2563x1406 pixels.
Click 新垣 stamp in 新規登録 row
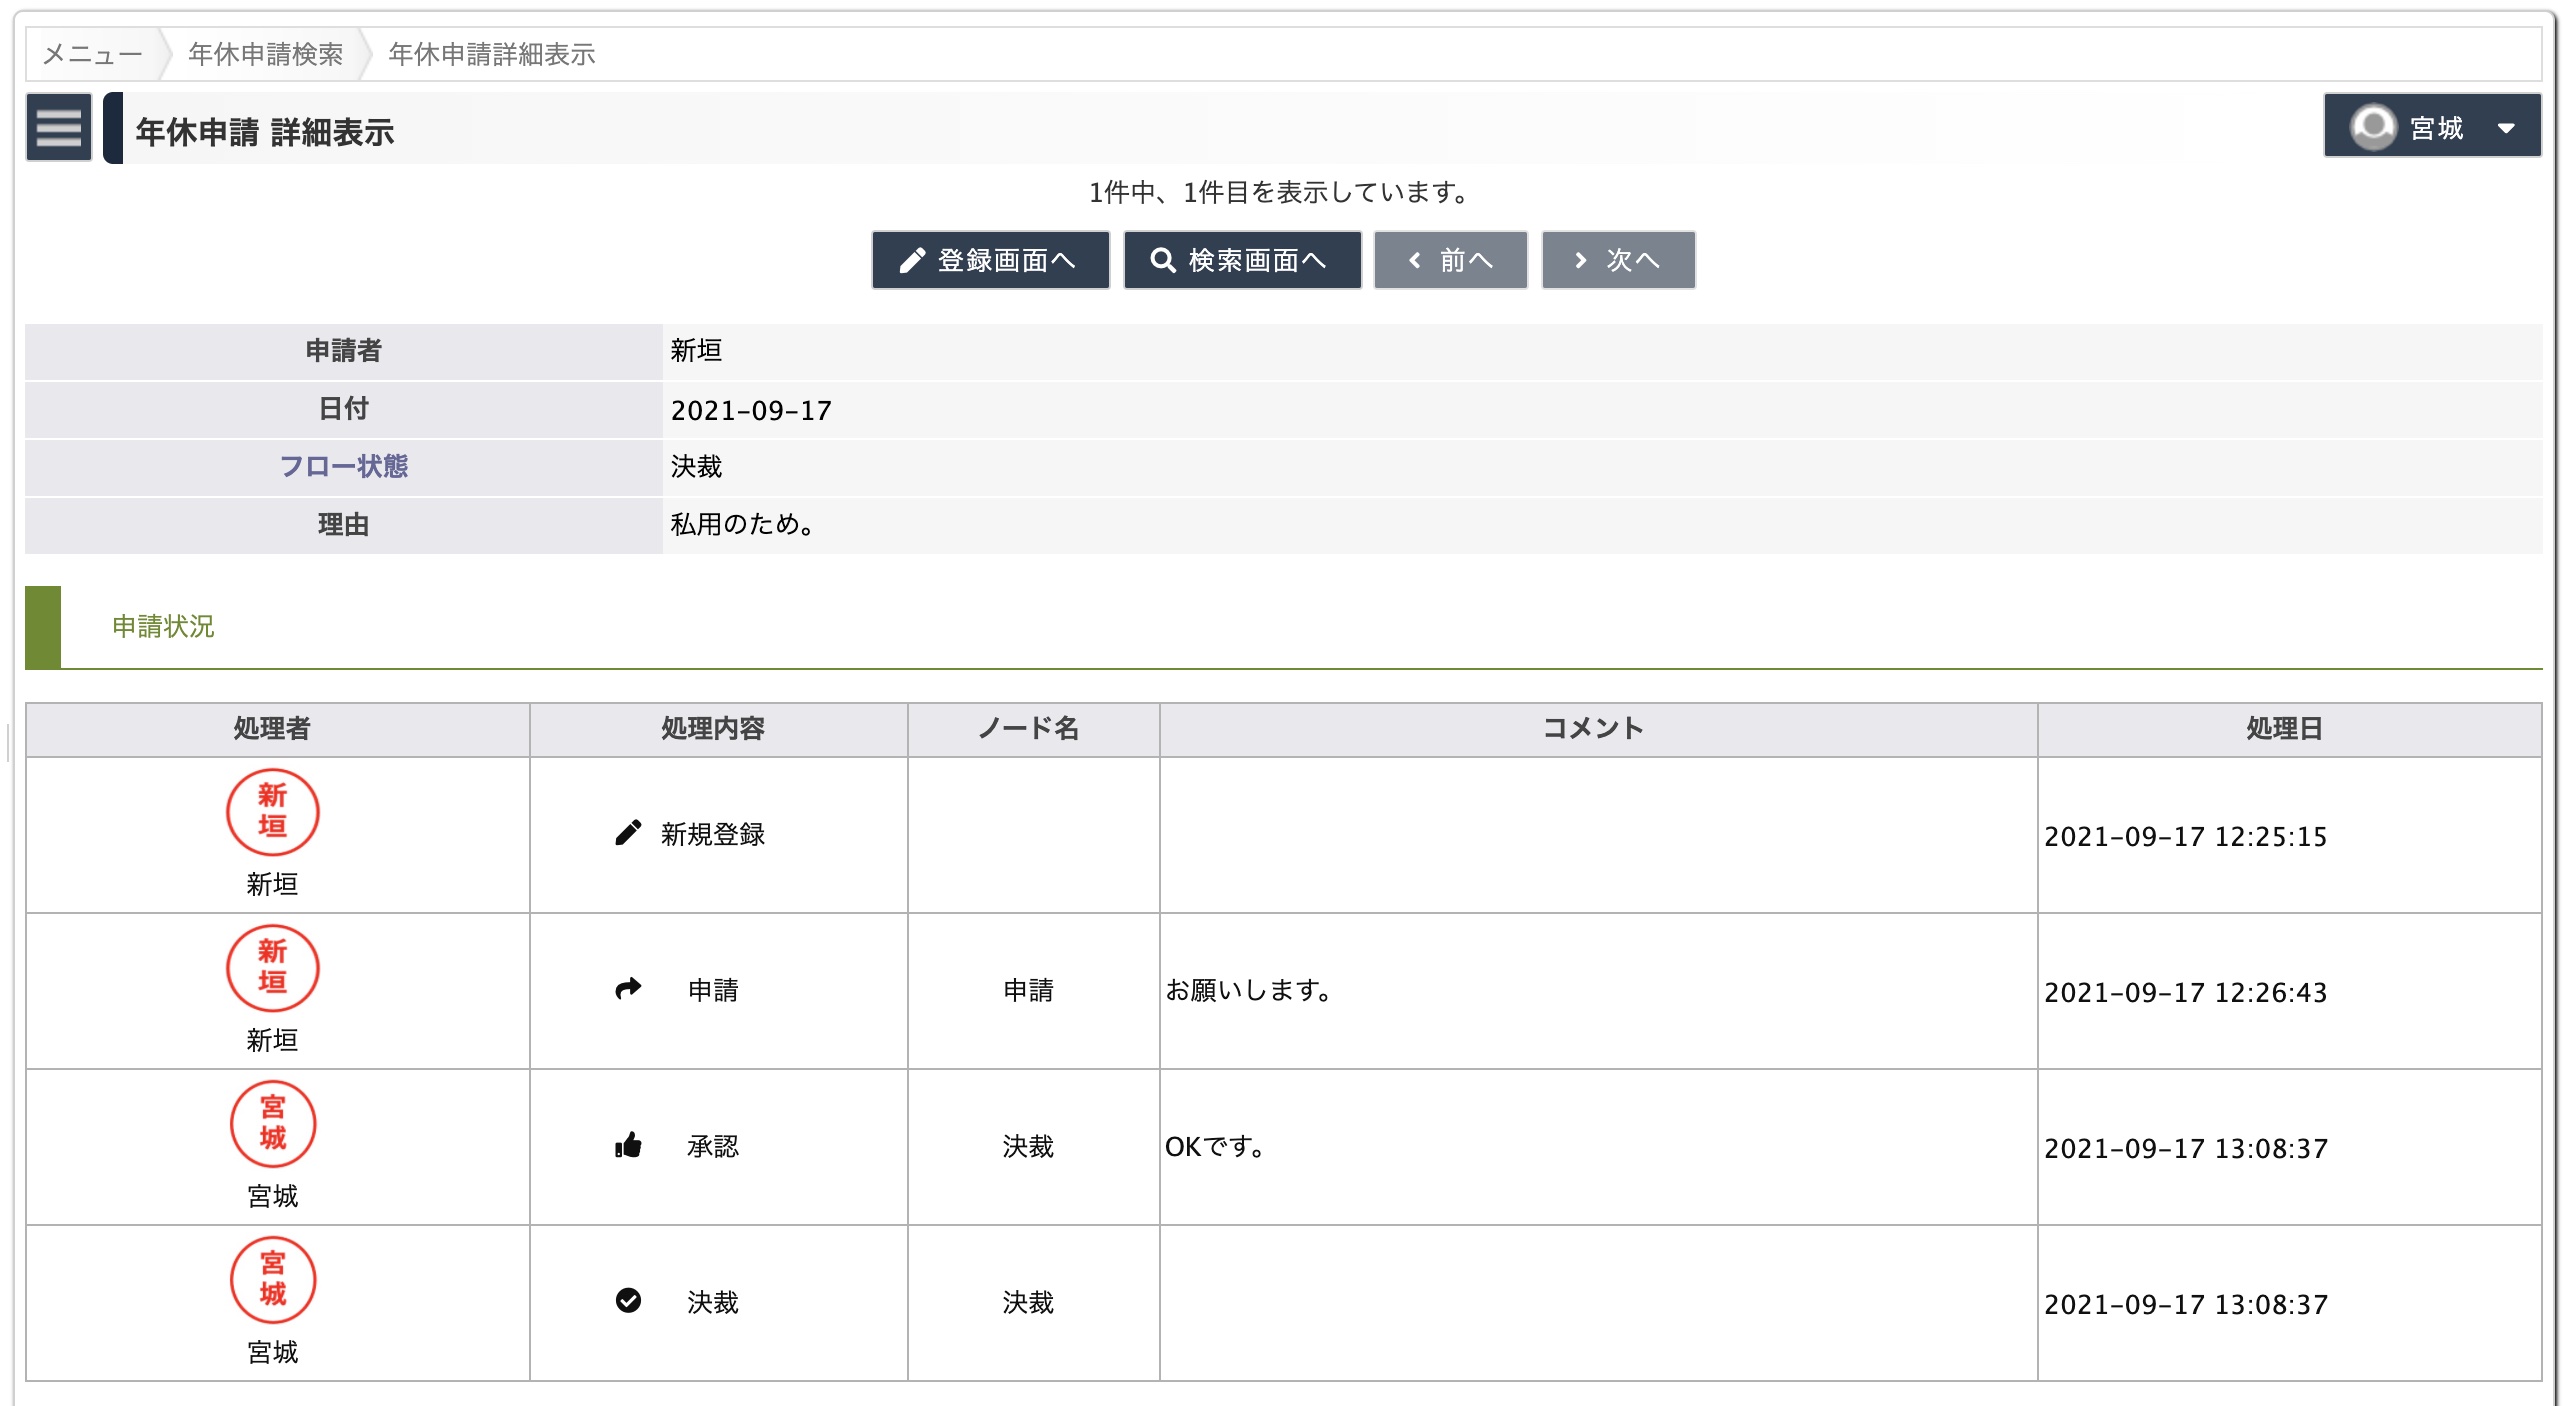tap(272, 812)
